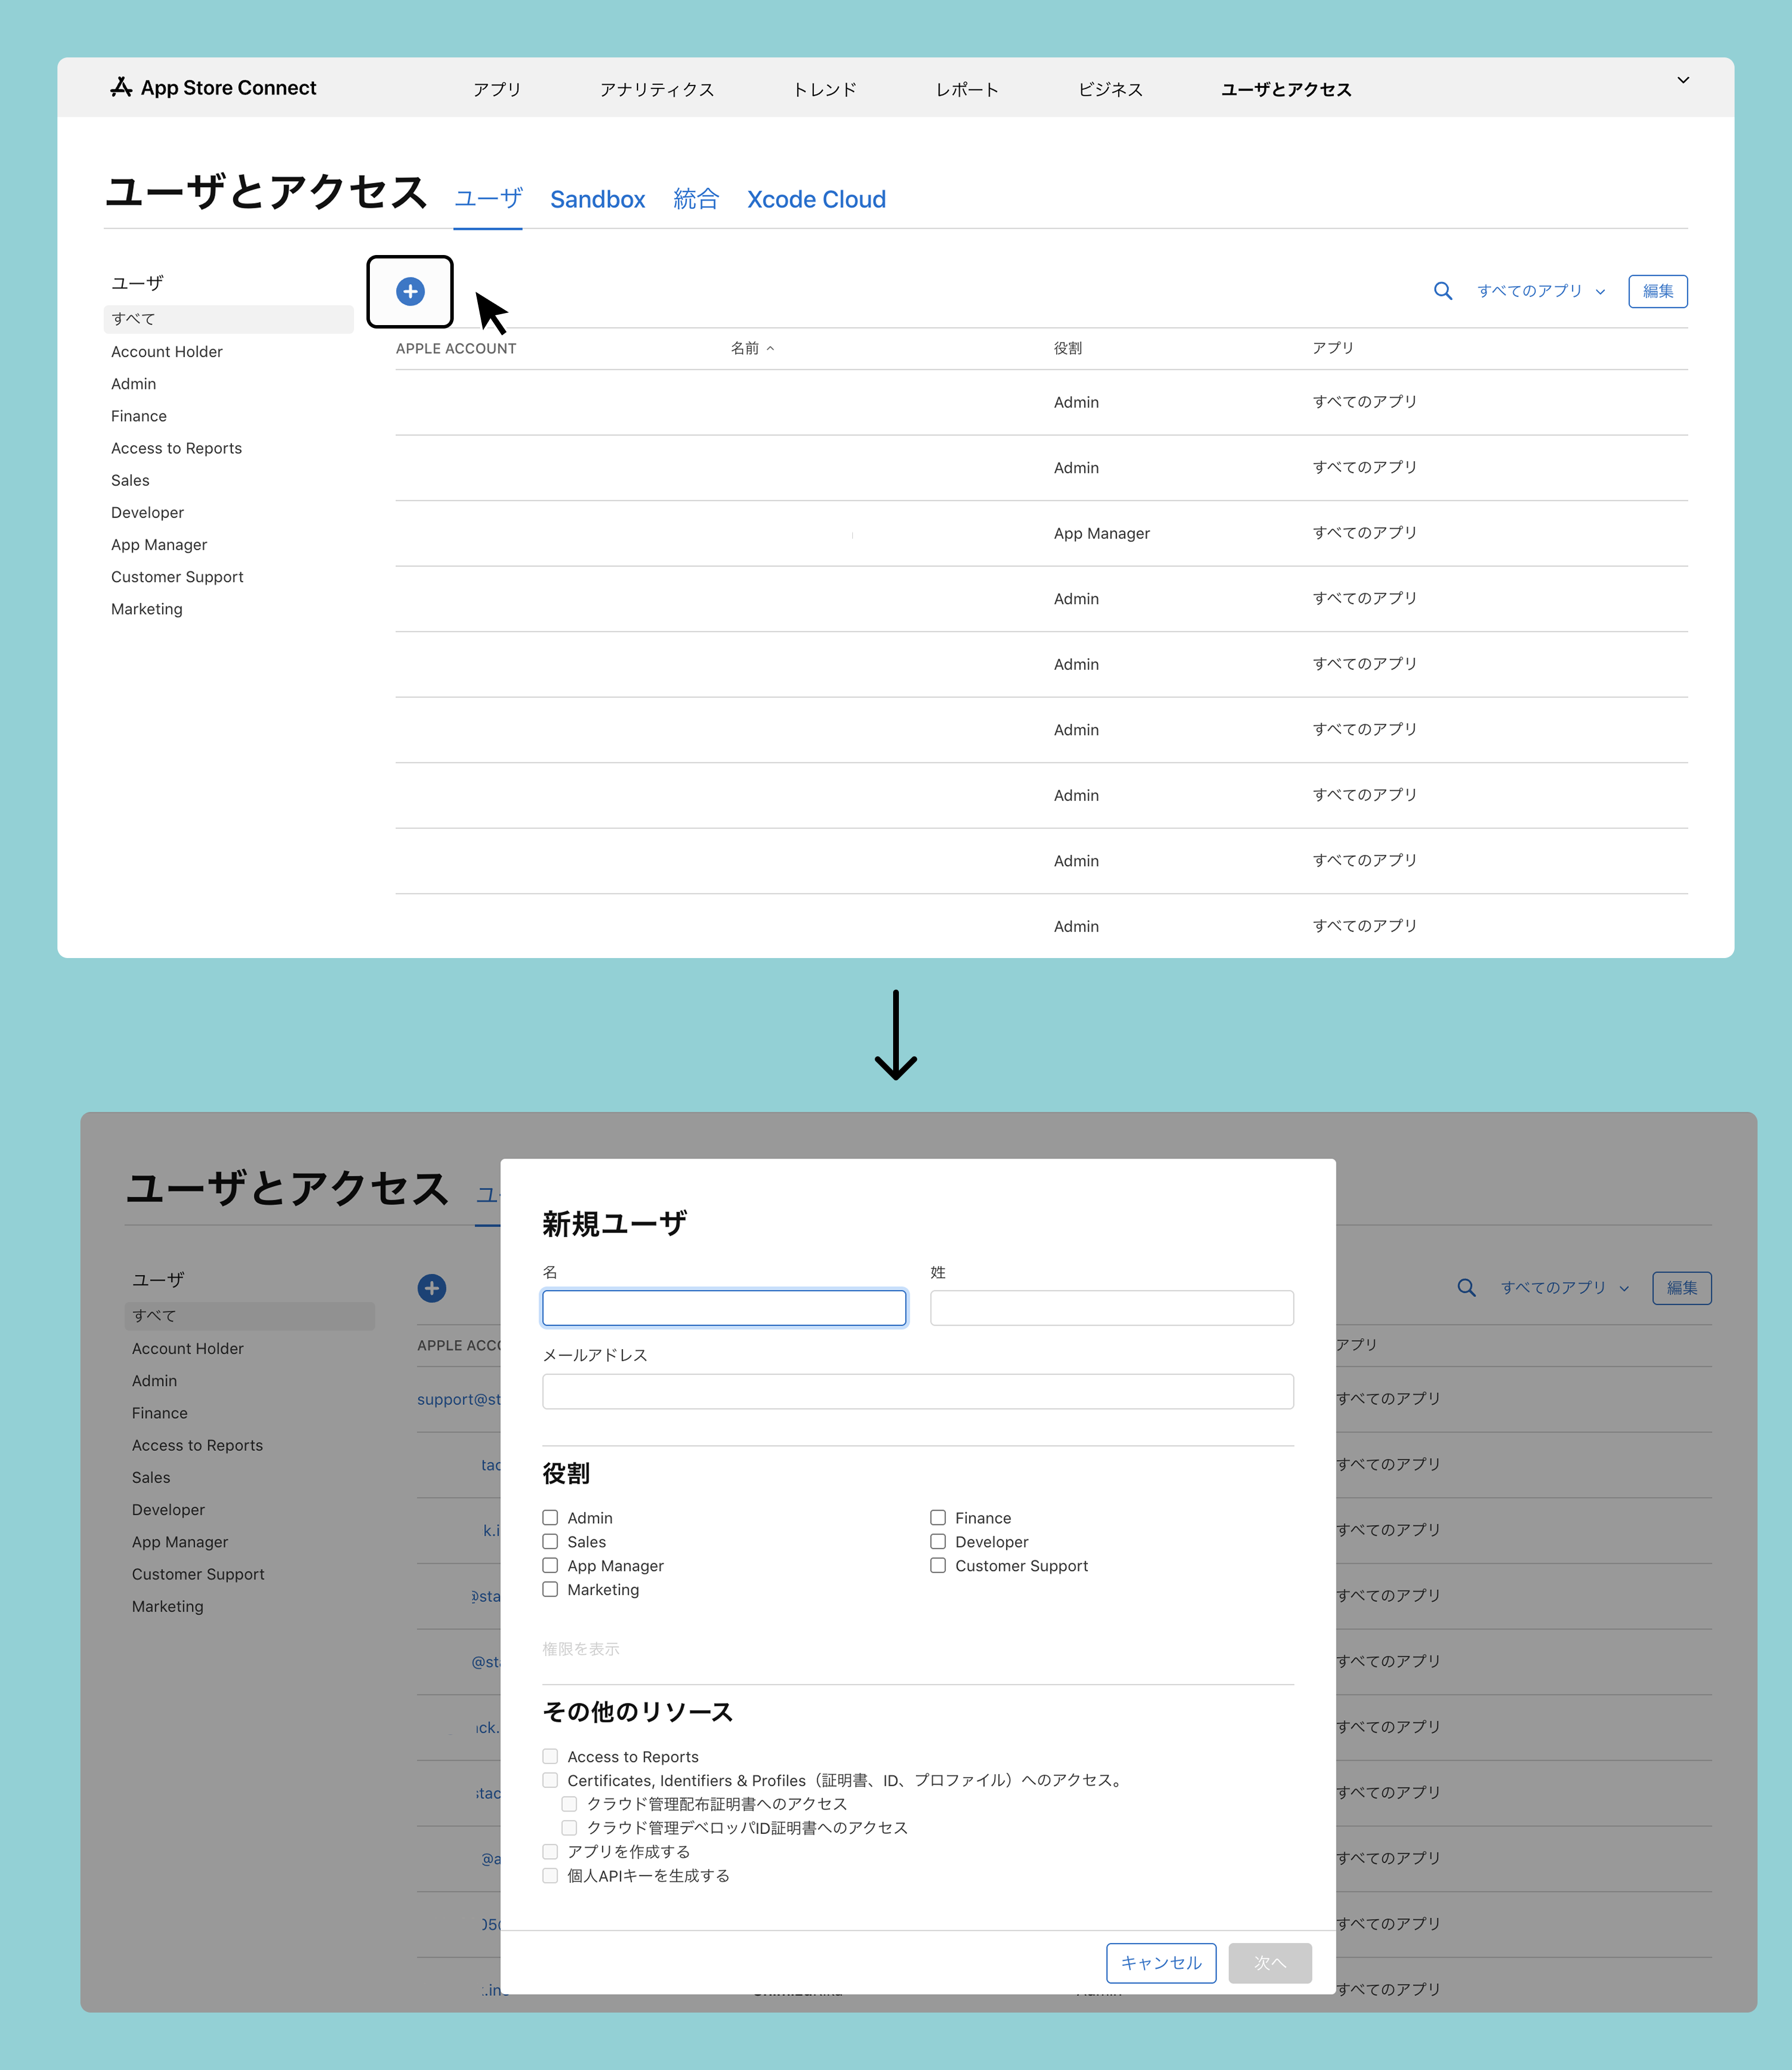Screen dimensions: 1792x2070
Task: Click the App Store Connect logo icon
Action: tap(121, 87)
